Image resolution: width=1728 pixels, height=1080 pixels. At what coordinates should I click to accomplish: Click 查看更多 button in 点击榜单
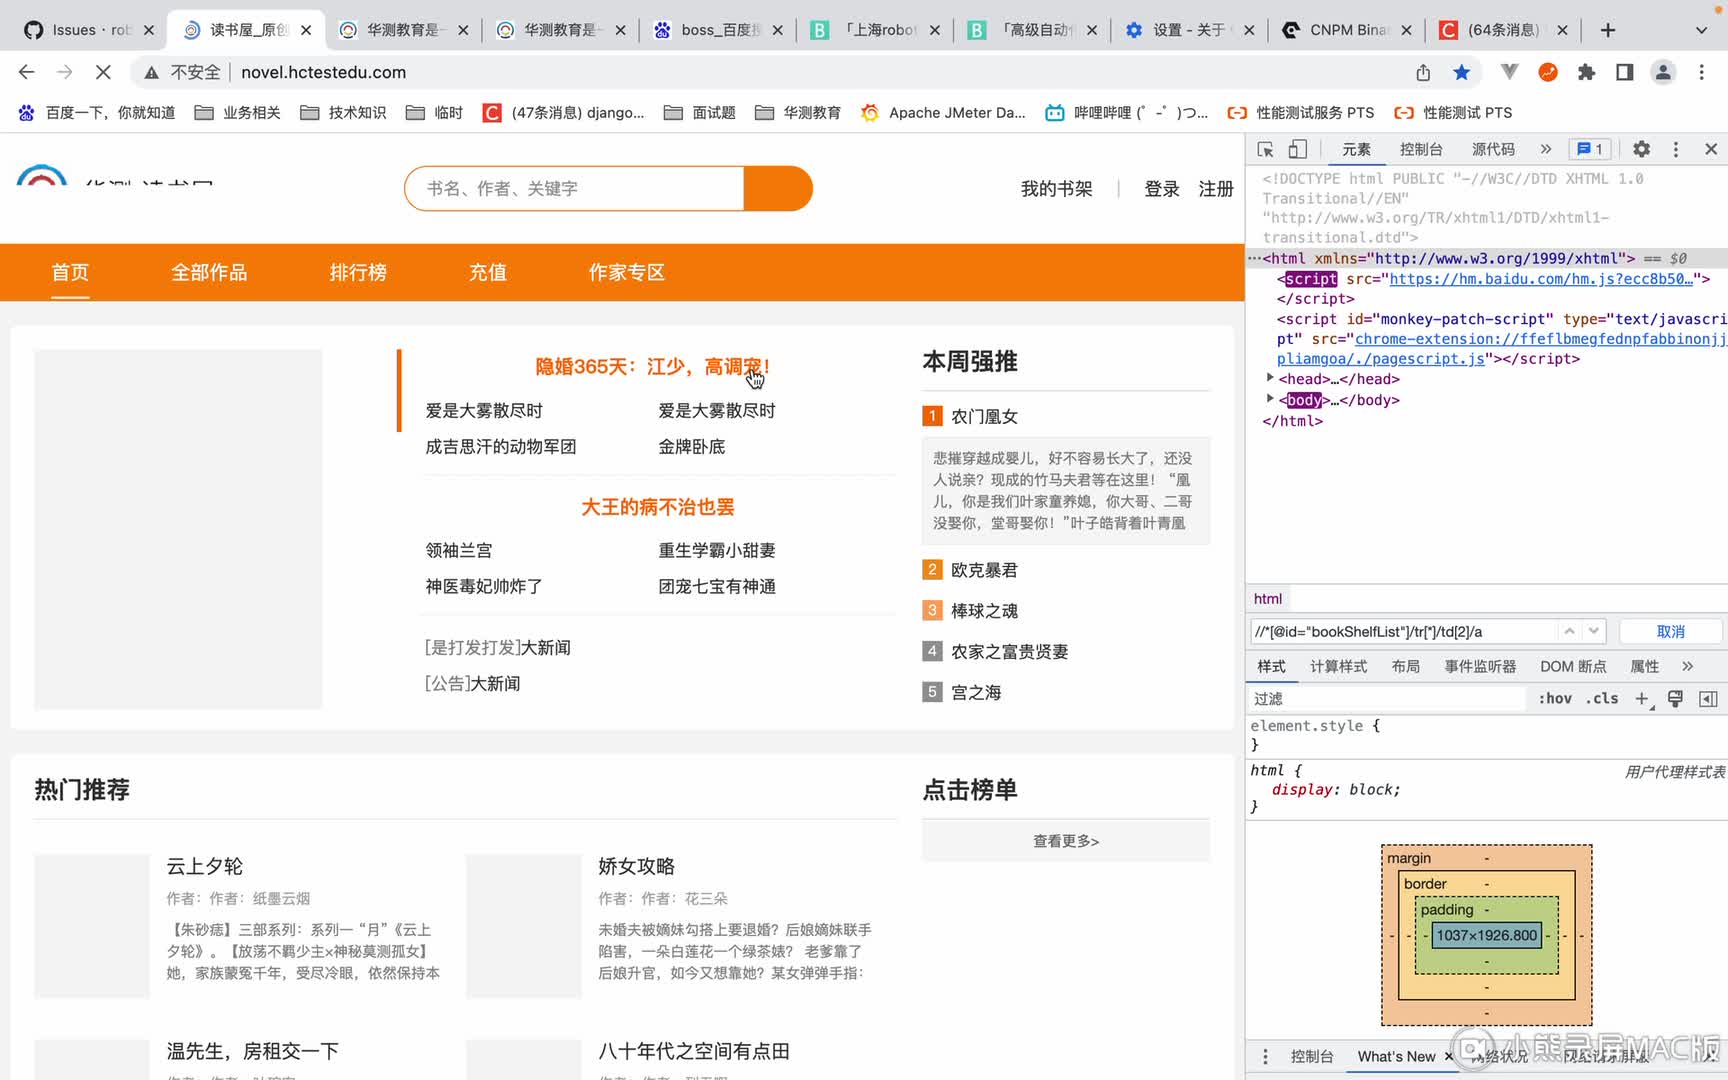(x=1066, y=841)
